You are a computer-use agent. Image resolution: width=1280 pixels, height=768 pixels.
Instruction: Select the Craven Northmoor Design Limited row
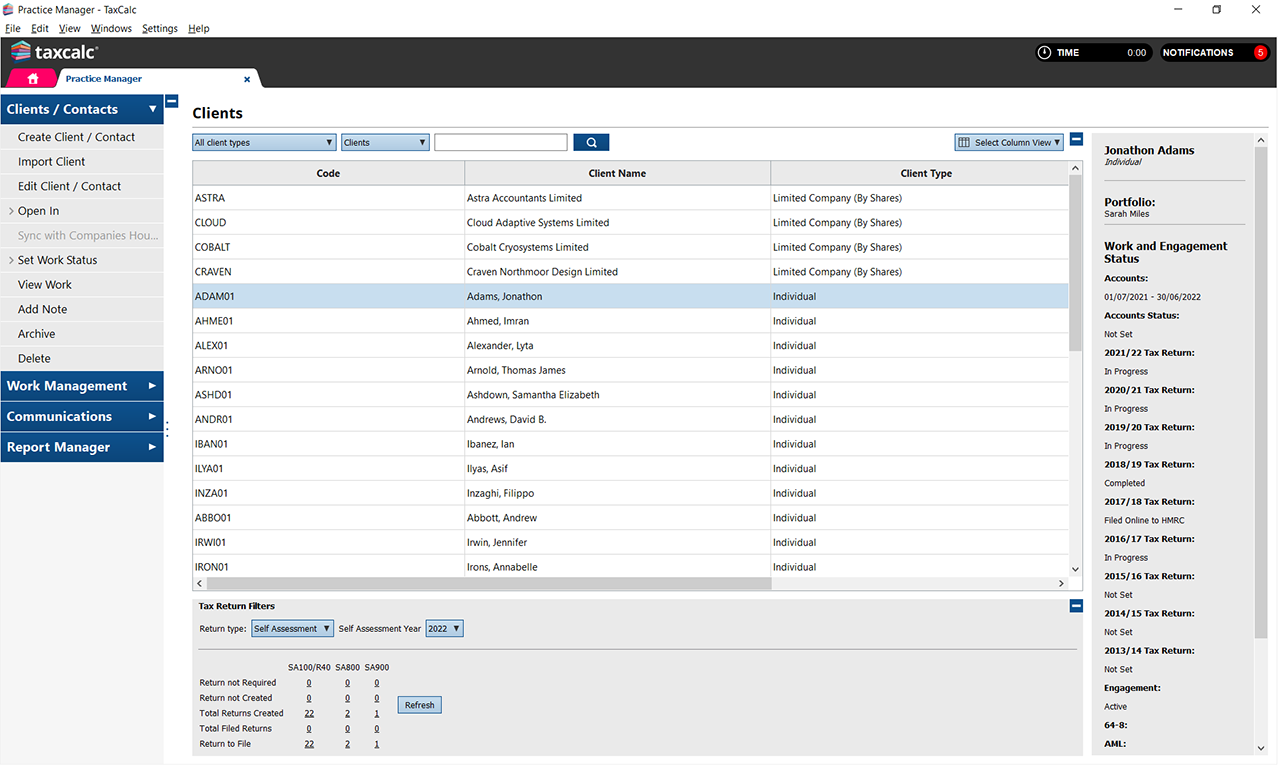click(x=630, y=272)
